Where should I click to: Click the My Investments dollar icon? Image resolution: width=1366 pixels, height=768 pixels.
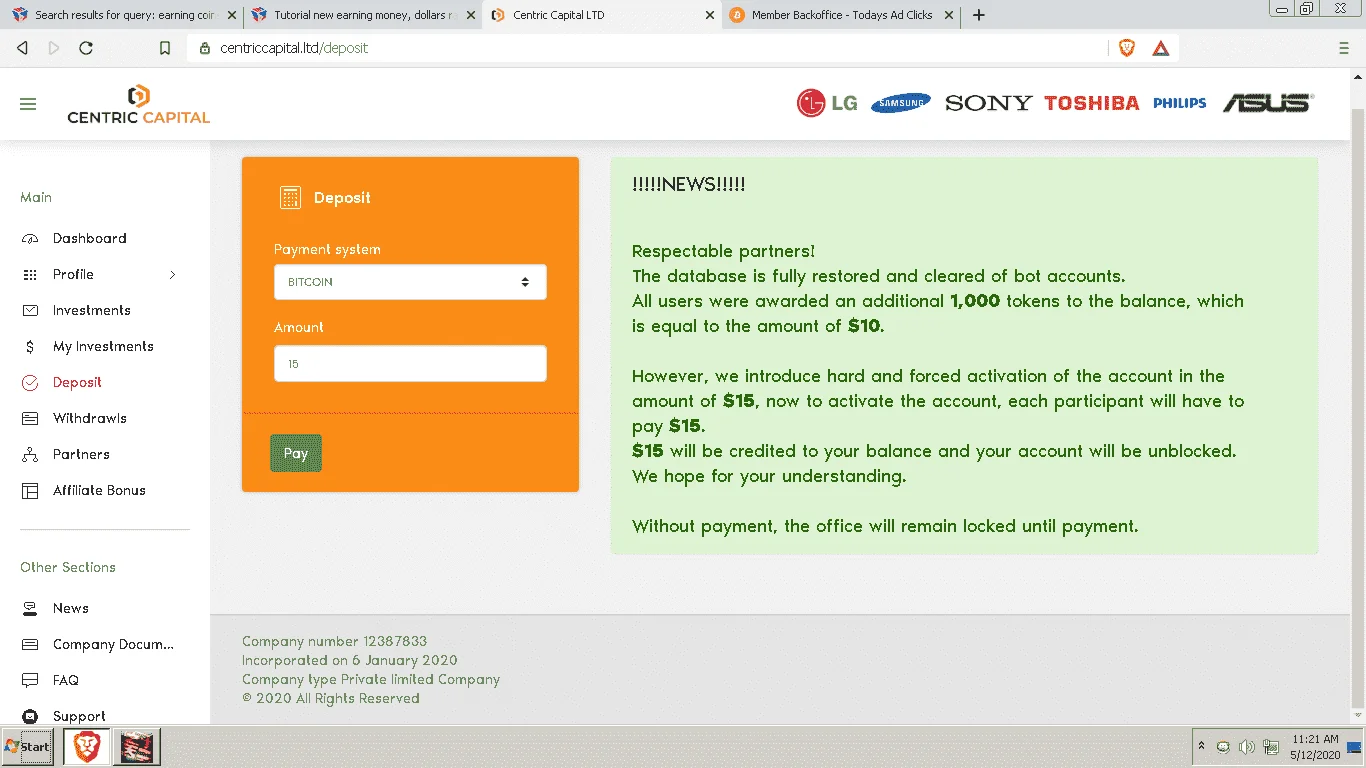pyautogui.click(x=30, y=347)
